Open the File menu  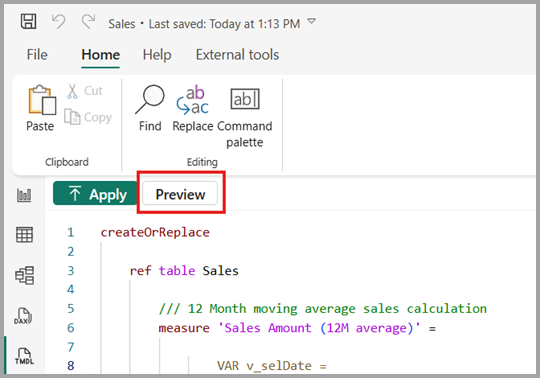[x=37, y=55]
